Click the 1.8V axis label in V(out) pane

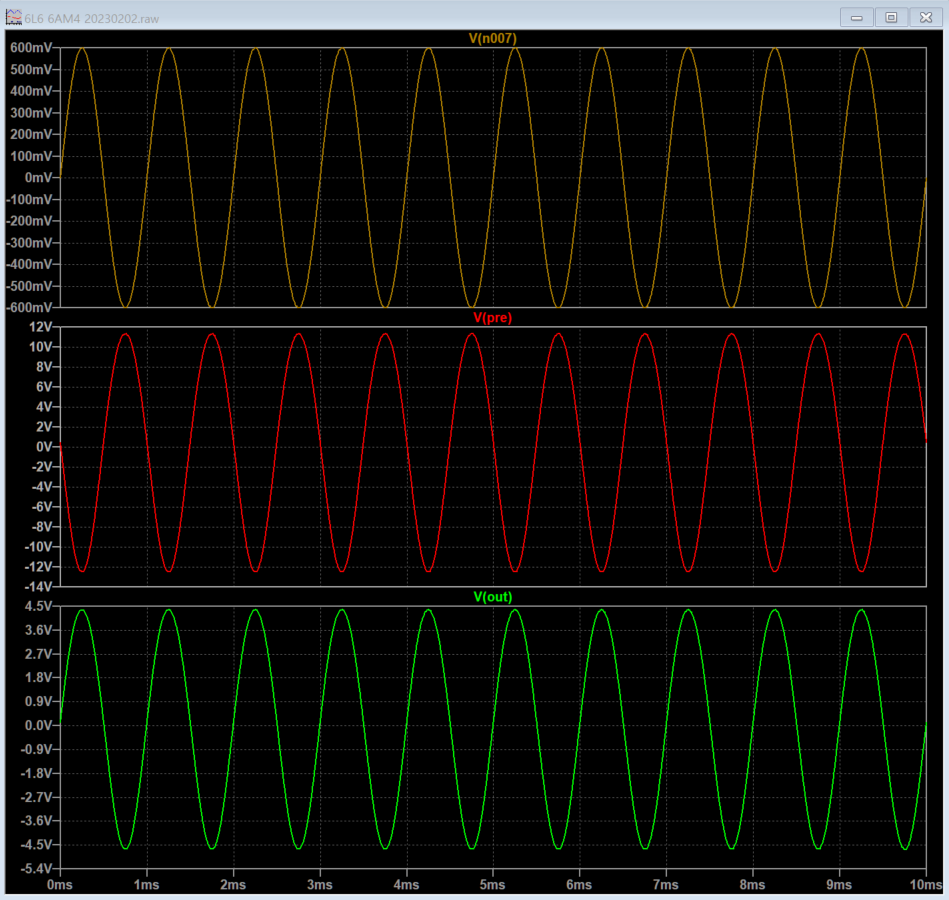tap(39, 678)
